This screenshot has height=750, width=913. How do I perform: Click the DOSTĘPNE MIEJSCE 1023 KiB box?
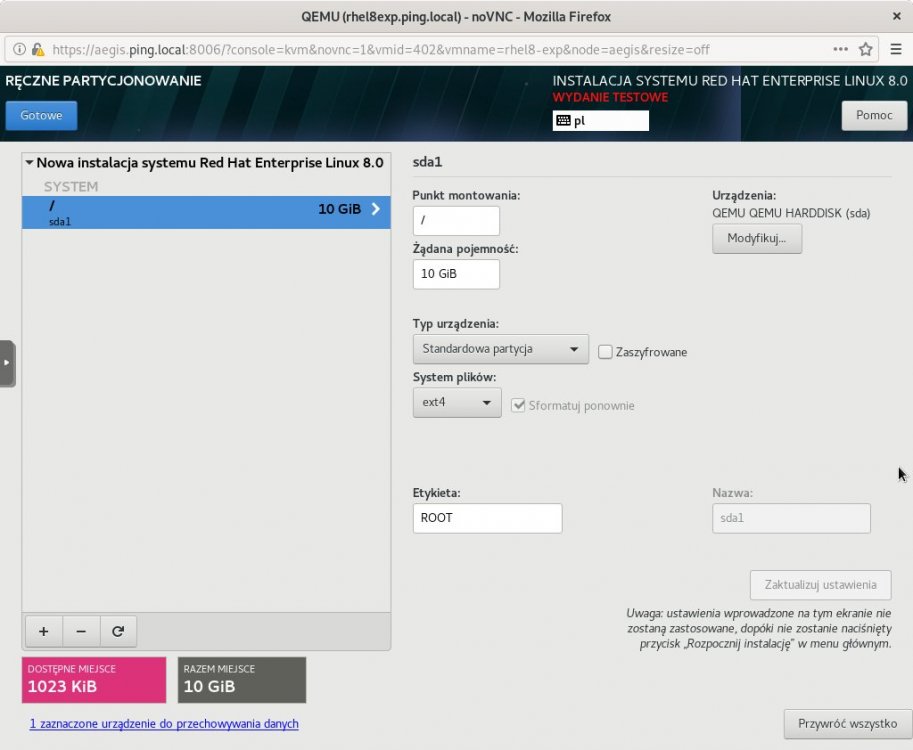pos(94,680)
